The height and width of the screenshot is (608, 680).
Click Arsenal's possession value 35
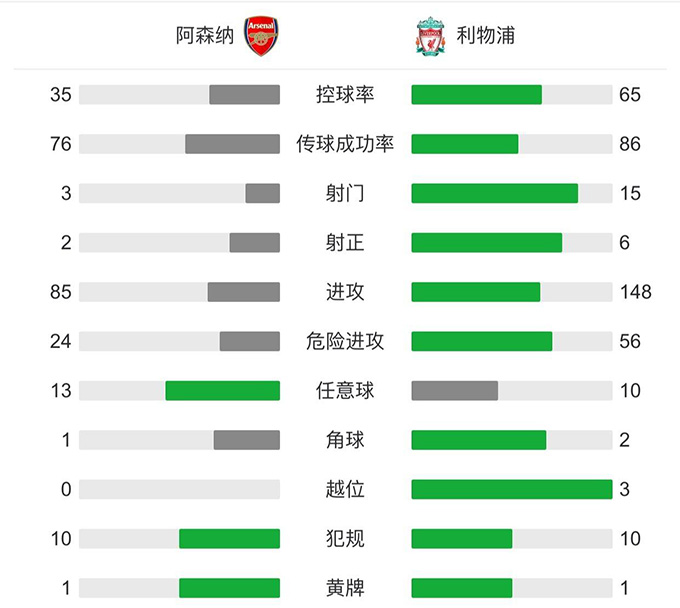point(61,95)
